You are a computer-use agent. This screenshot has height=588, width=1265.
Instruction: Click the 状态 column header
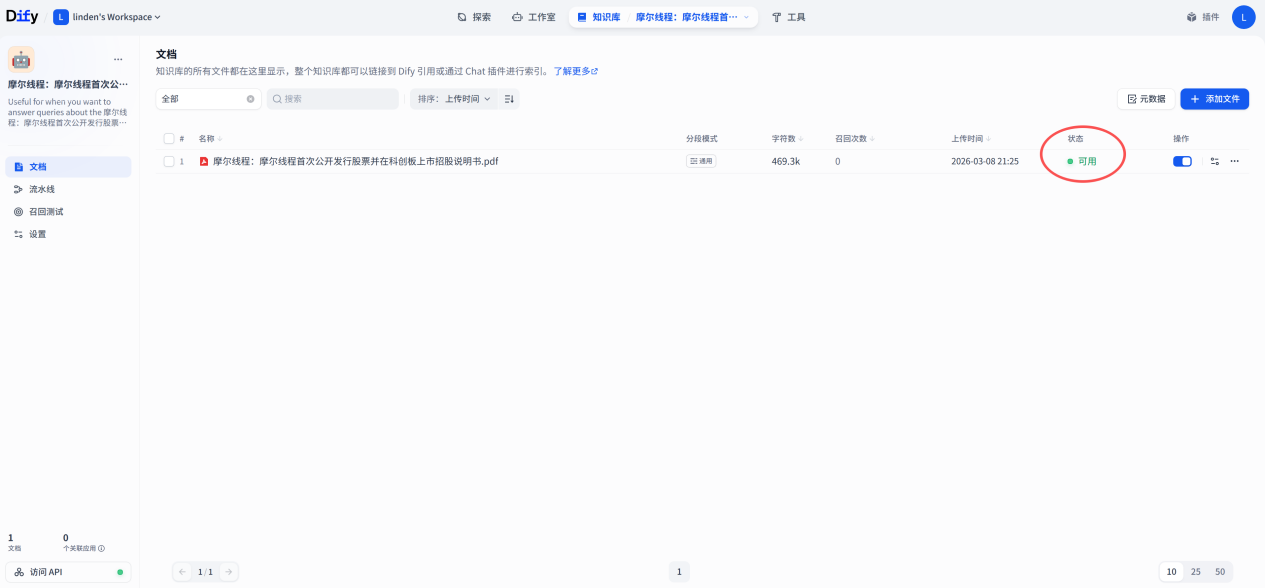pos(1075,139)
